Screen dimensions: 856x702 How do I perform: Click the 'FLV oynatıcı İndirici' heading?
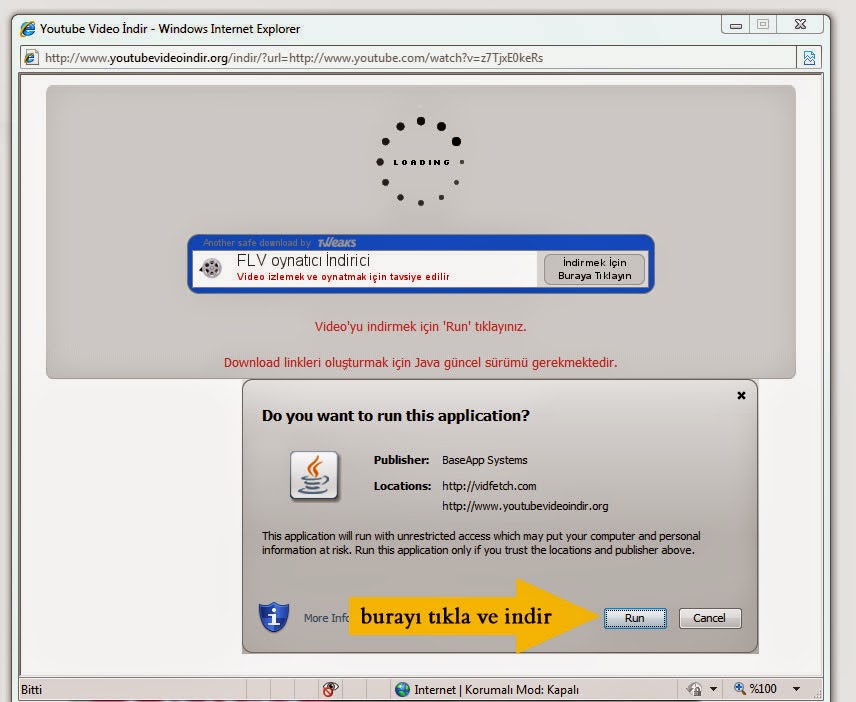pyautogui.click(x=304, y=260)
